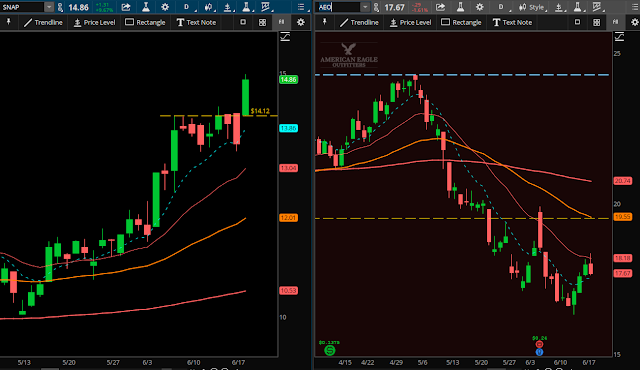The image size is (640, 370).
Task: Select Rectangle tool on AEO chart
Action: coord(461,22)
